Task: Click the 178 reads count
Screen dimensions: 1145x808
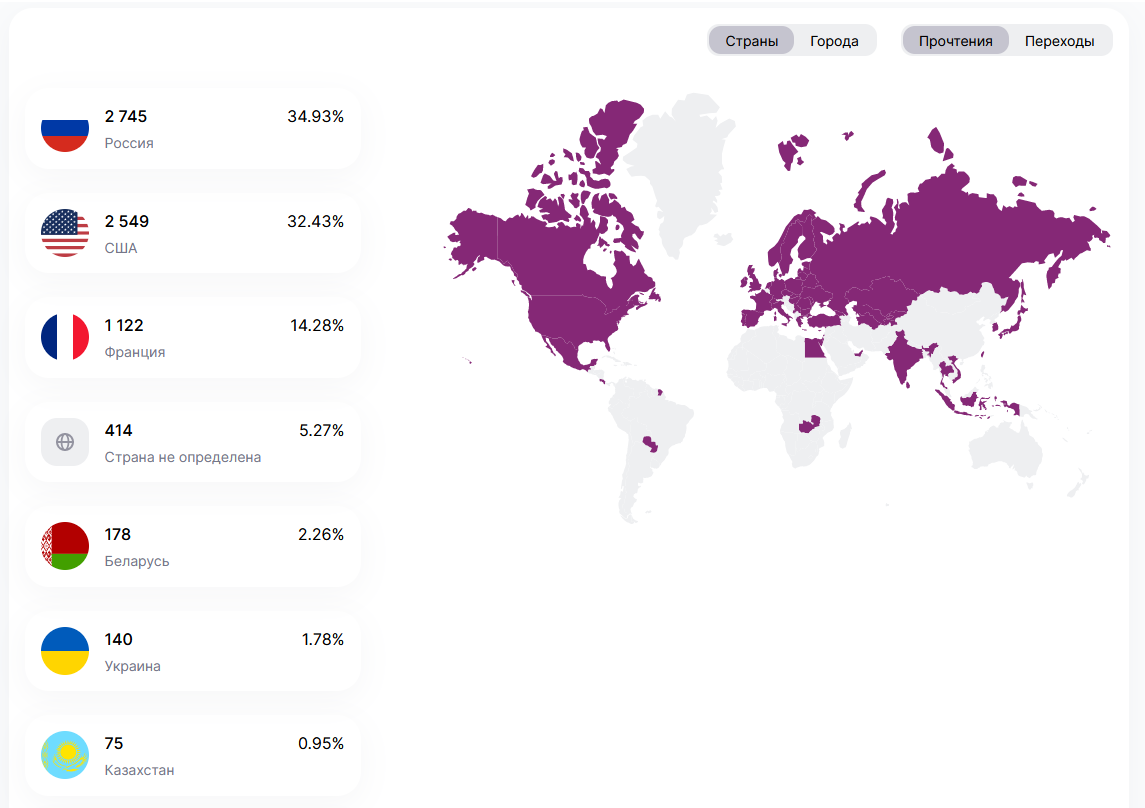Action: 118,534
